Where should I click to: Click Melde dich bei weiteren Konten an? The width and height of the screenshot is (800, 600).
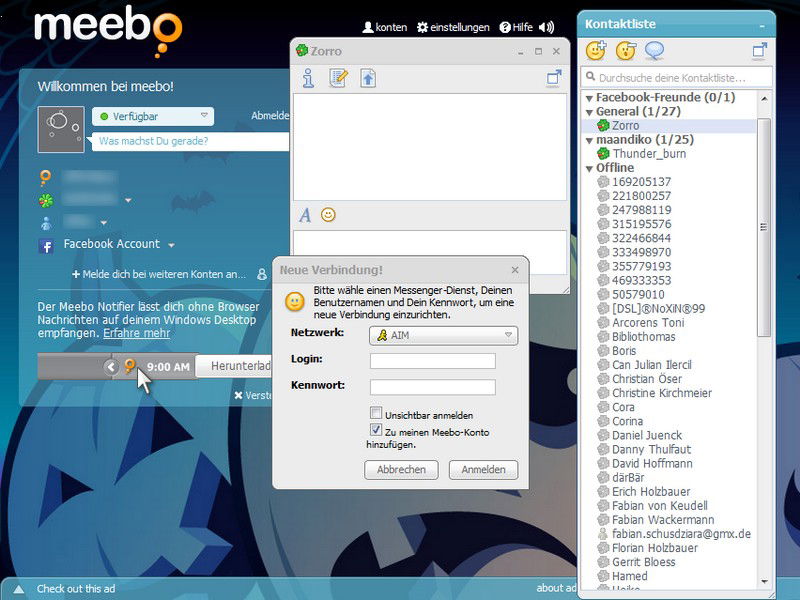159,274
